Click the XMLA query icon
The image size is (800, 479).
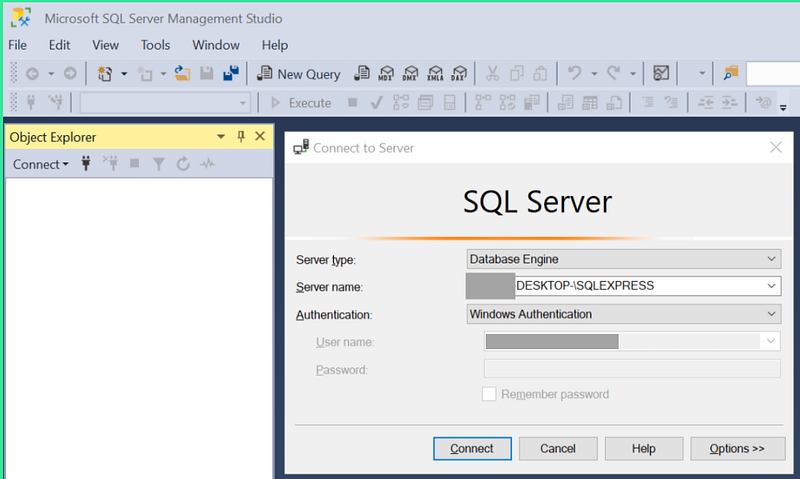[435, 74]
